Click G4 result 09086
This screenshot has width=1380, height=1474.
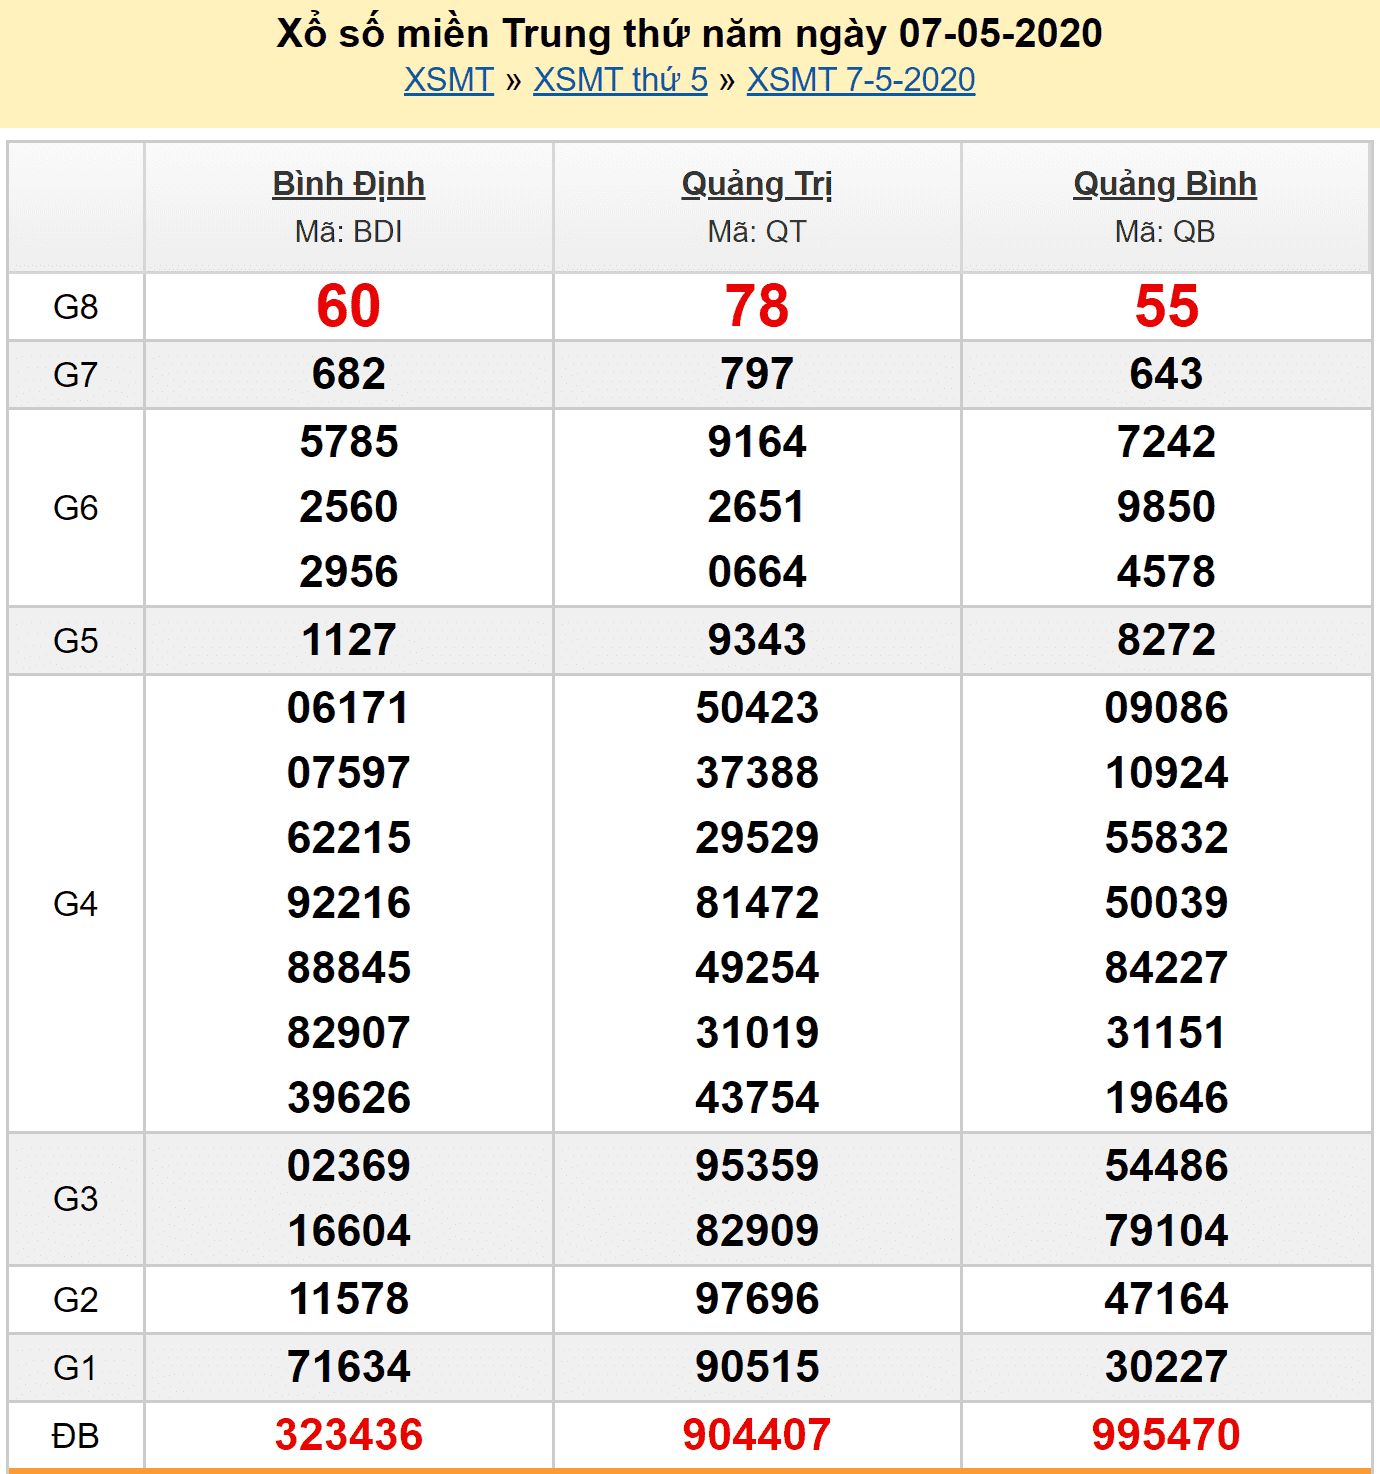pyautogui.click(x=1166, y=708)
